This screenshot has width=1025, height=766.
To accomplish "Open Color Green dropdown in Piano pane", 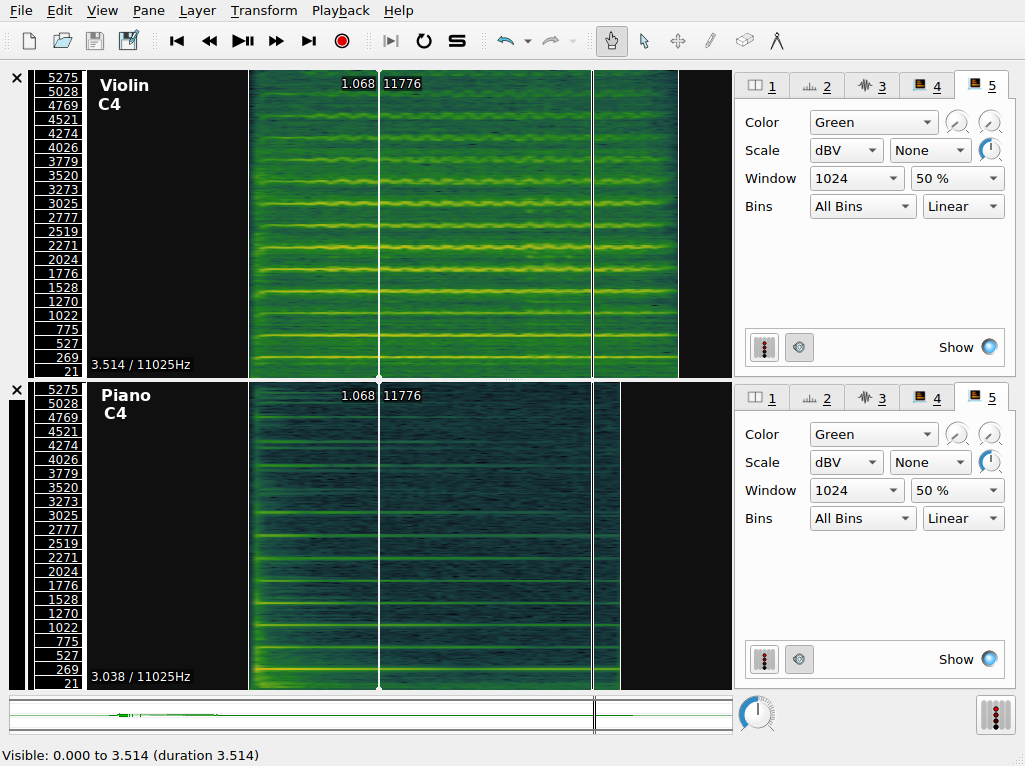I will 873,434.
